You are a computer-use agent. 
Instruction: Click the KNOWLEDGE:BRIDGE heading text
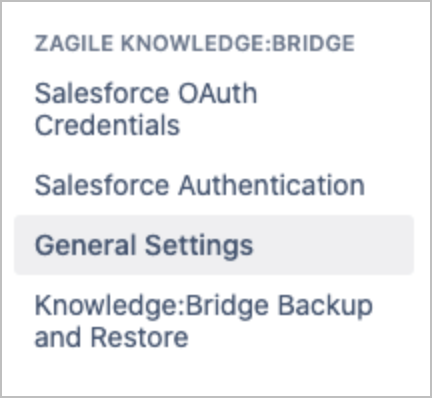237,44
